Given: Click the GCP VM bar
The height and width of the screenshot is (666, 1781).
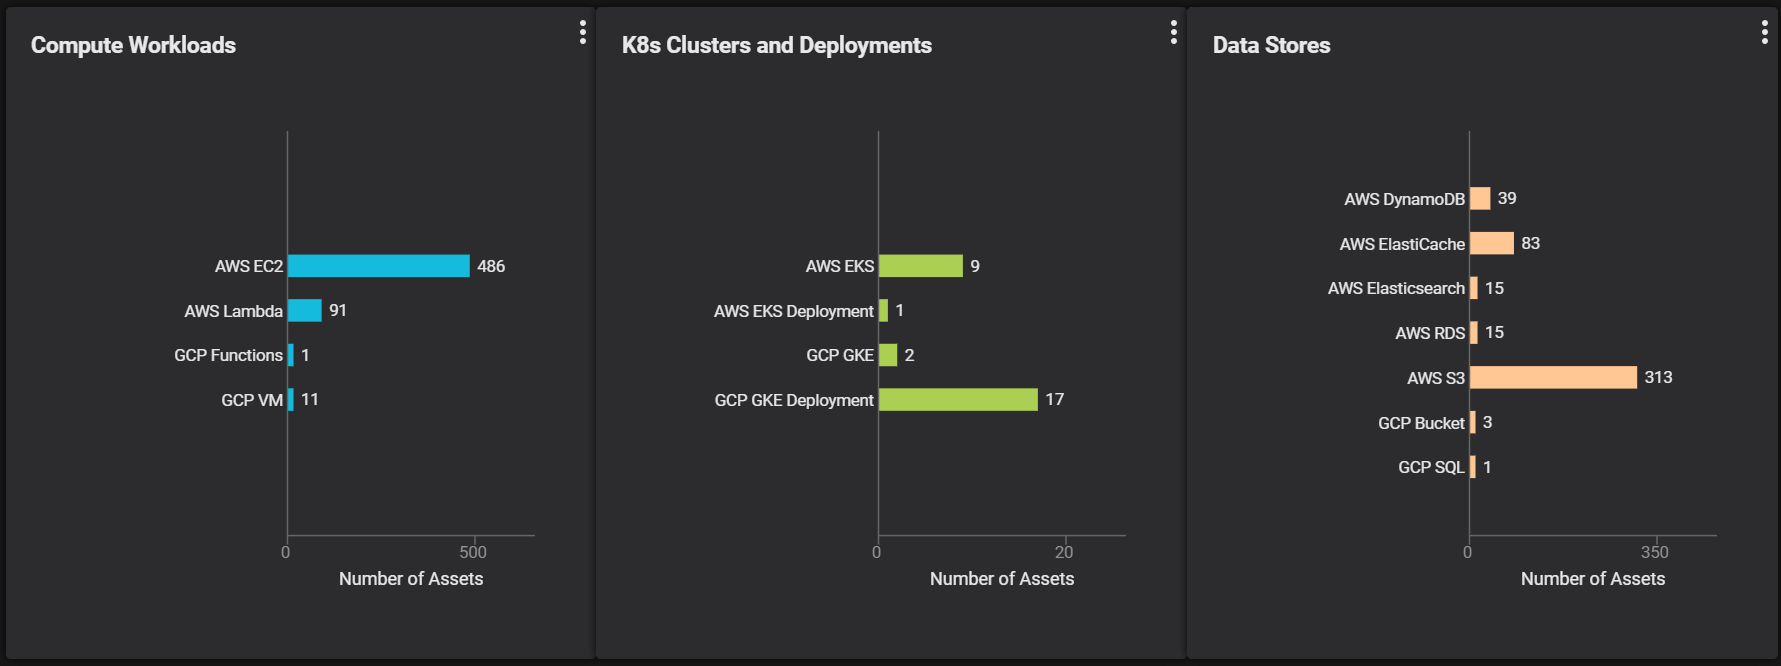Looking at the screenshot, I should point(291,400).
